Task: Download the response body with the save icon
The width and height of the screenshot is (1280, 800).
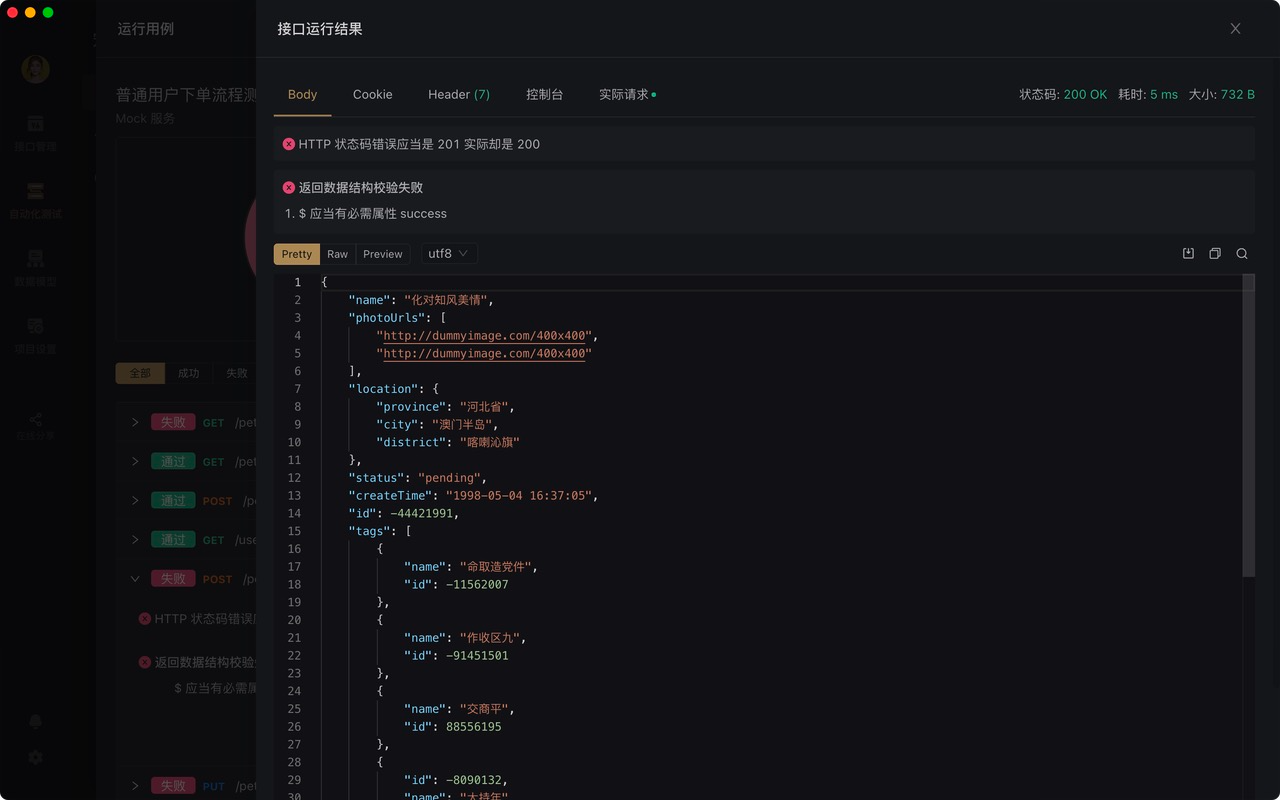Action: click(1188, 254)
